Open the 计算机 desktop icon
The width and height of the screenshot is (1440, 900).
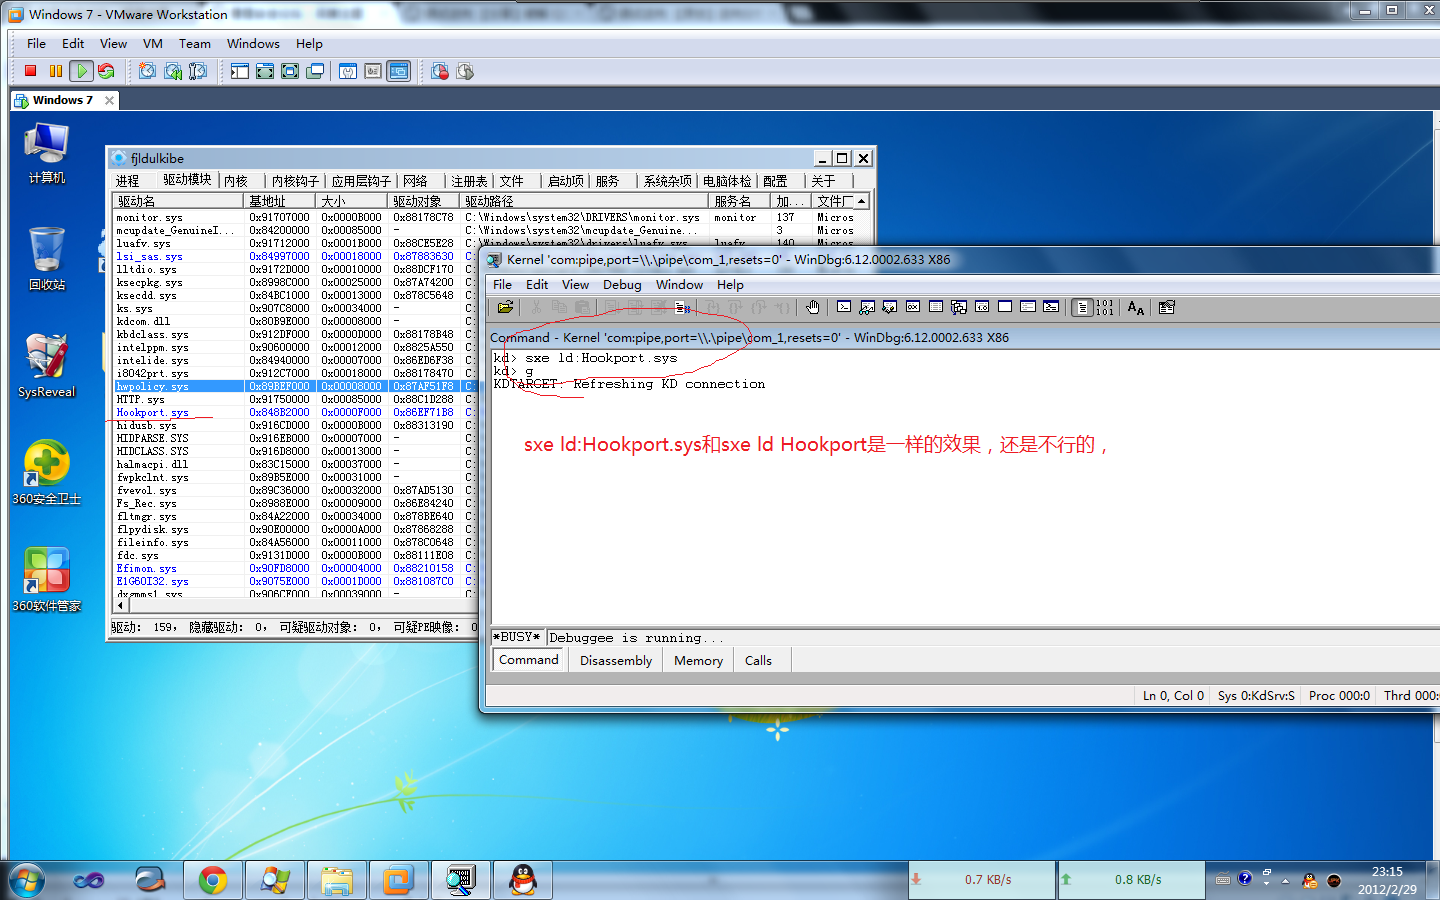(47, 153)
